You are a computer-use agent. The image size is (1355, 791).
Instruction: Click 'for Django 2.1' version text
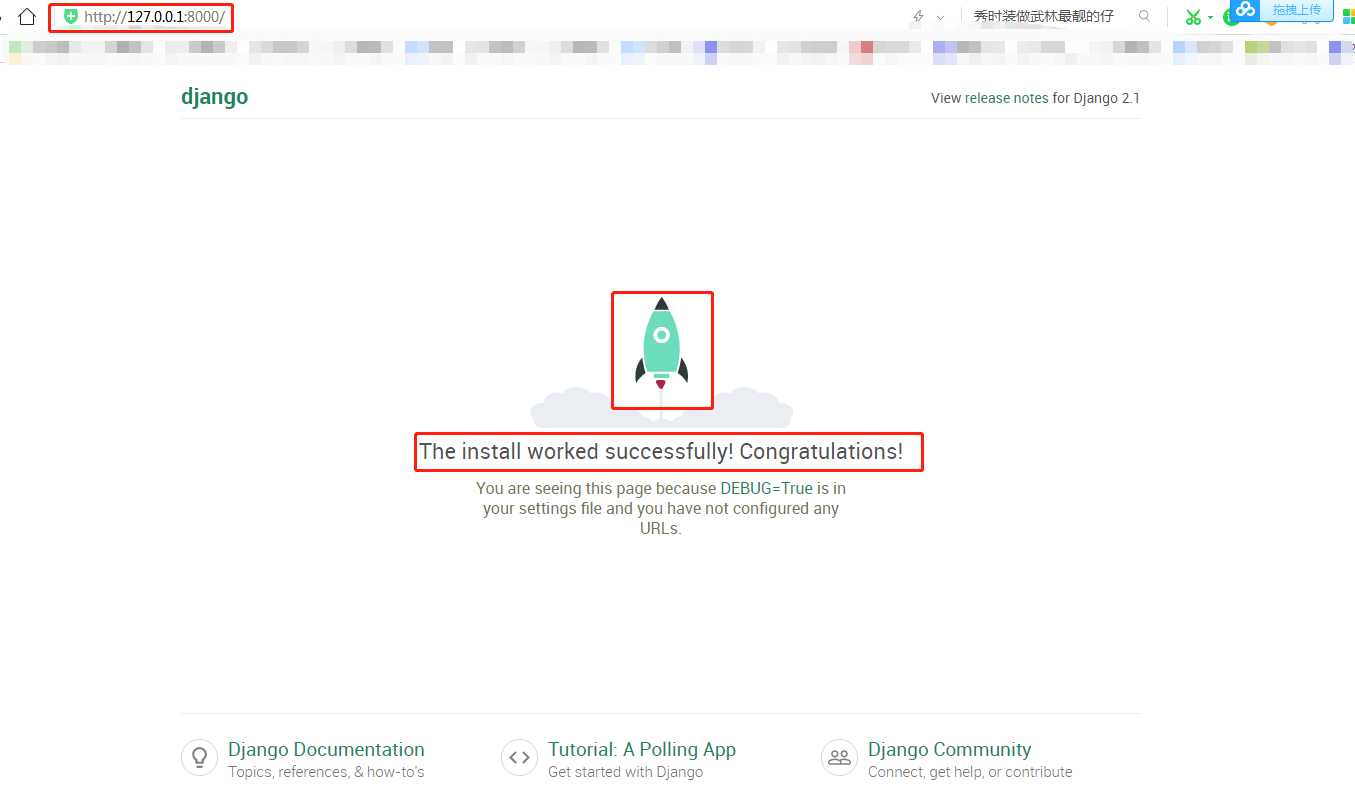pos(1096,98)
